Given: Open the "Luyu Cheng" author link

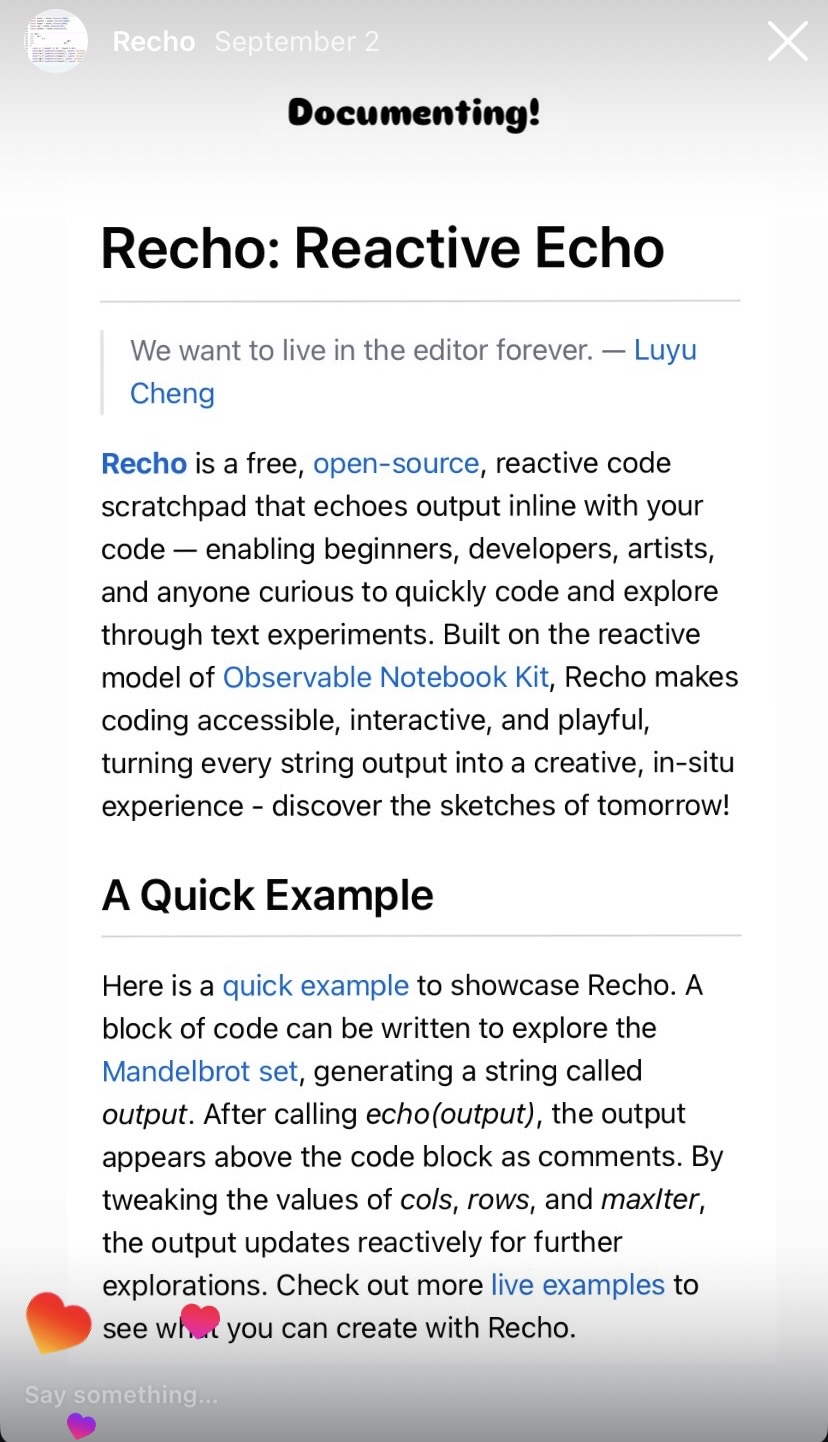Looking at the screenshot, I should click(x=665, y=351).
